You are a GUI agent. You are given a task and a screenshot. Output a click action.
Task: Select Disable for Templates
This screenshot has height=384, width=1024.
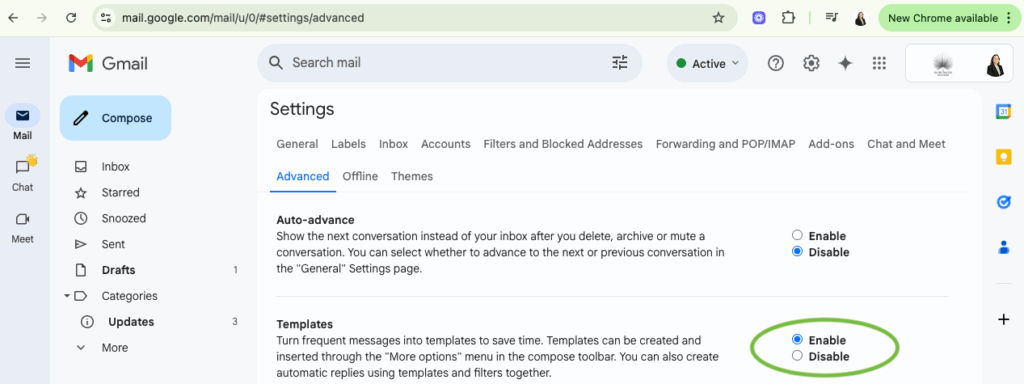[x=797, y=356]
